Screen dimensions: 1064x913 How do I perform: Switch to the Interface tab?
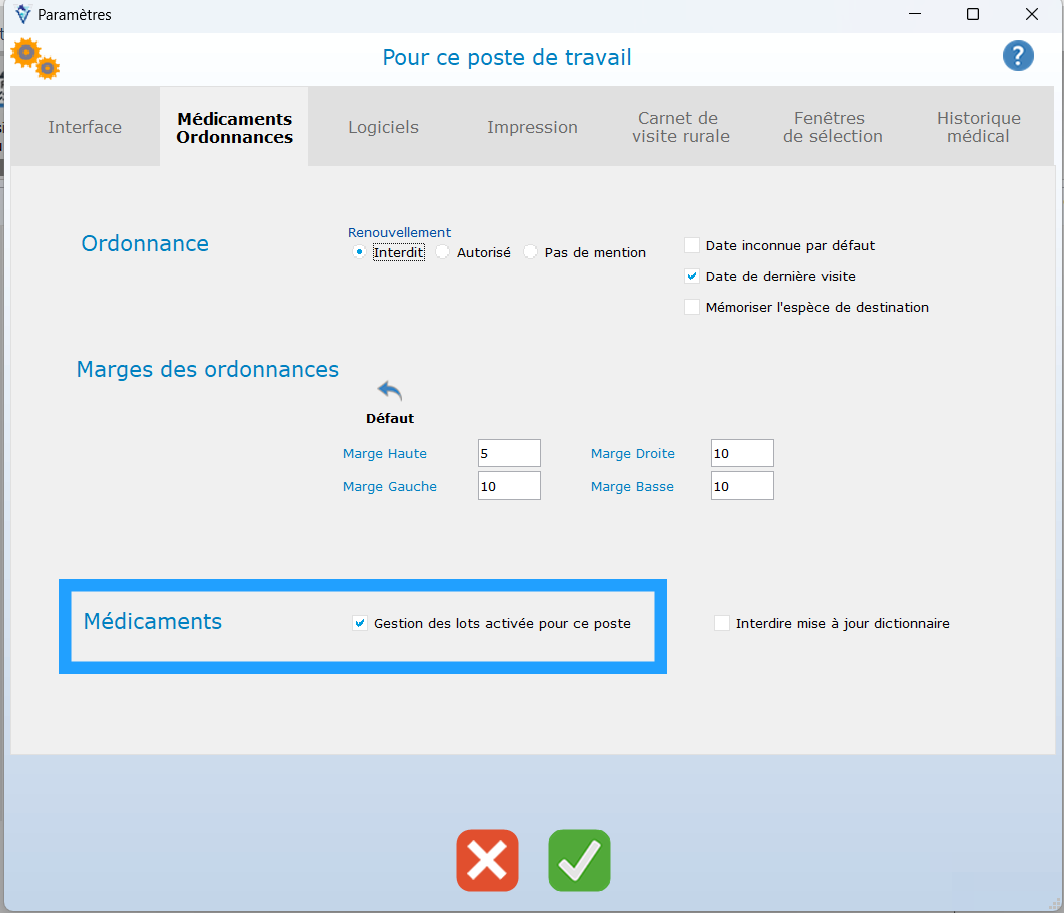pos(85,127)
